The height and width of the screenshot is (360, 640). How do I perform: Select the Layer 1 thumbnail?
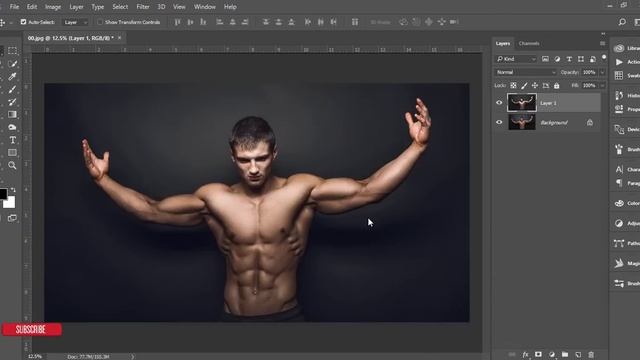[x=522, y=102]
